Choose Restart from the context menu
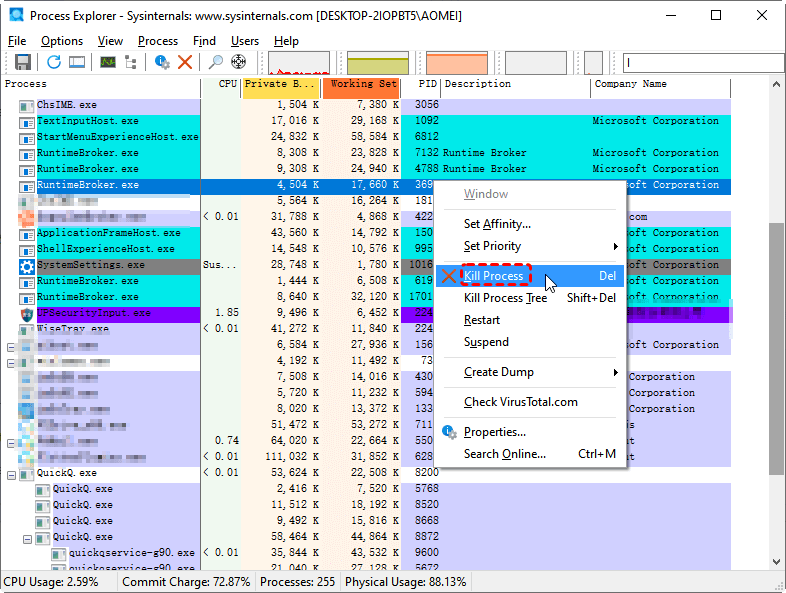Image resolution: width=786 pixels, height=593 pixels. 530,320
